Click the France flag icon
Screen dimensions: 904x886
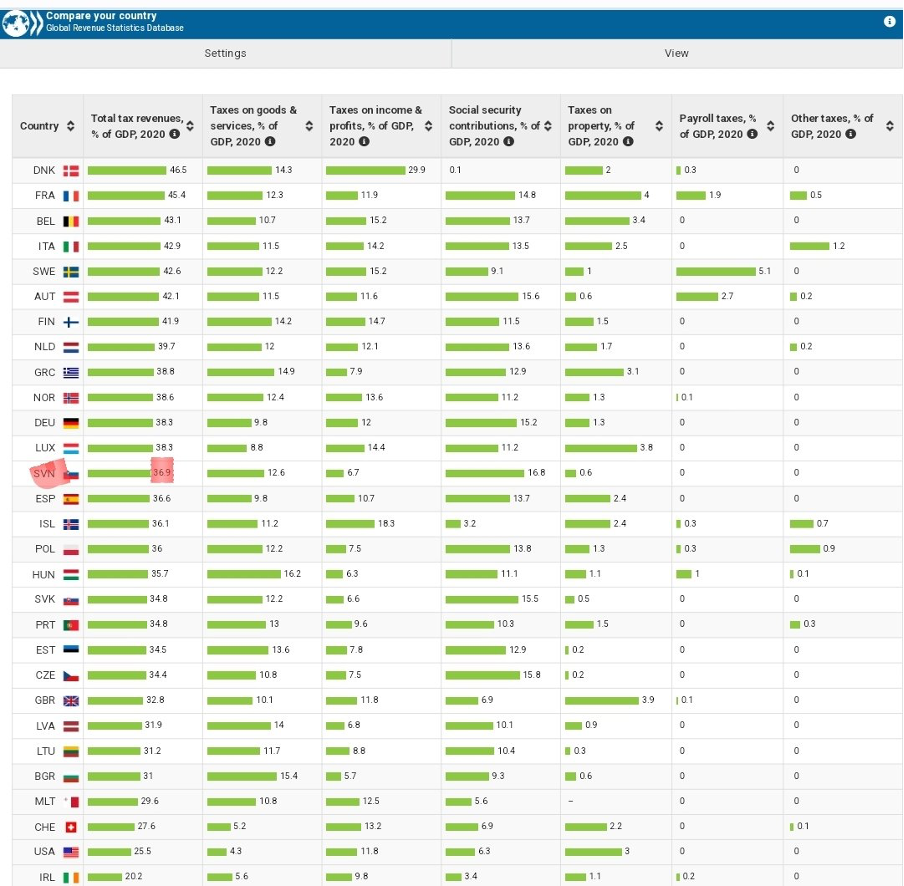71,196
